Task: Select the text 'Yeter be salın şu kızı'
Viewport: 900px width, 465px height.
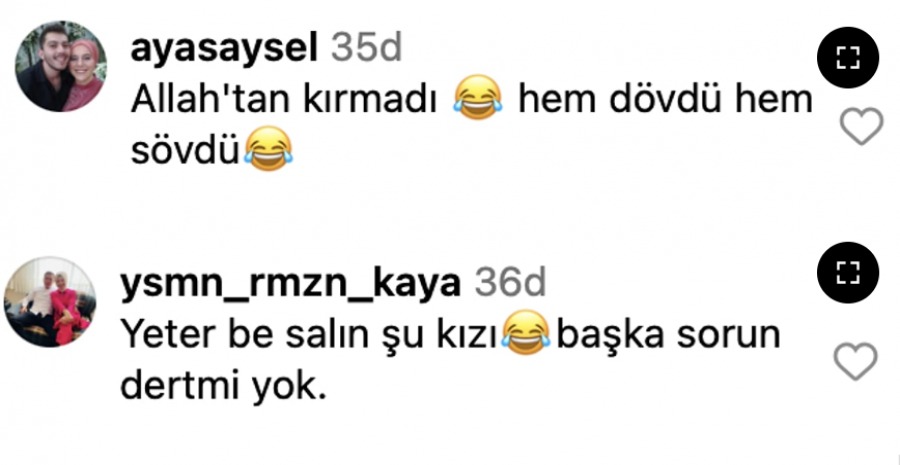Action: 309,336
